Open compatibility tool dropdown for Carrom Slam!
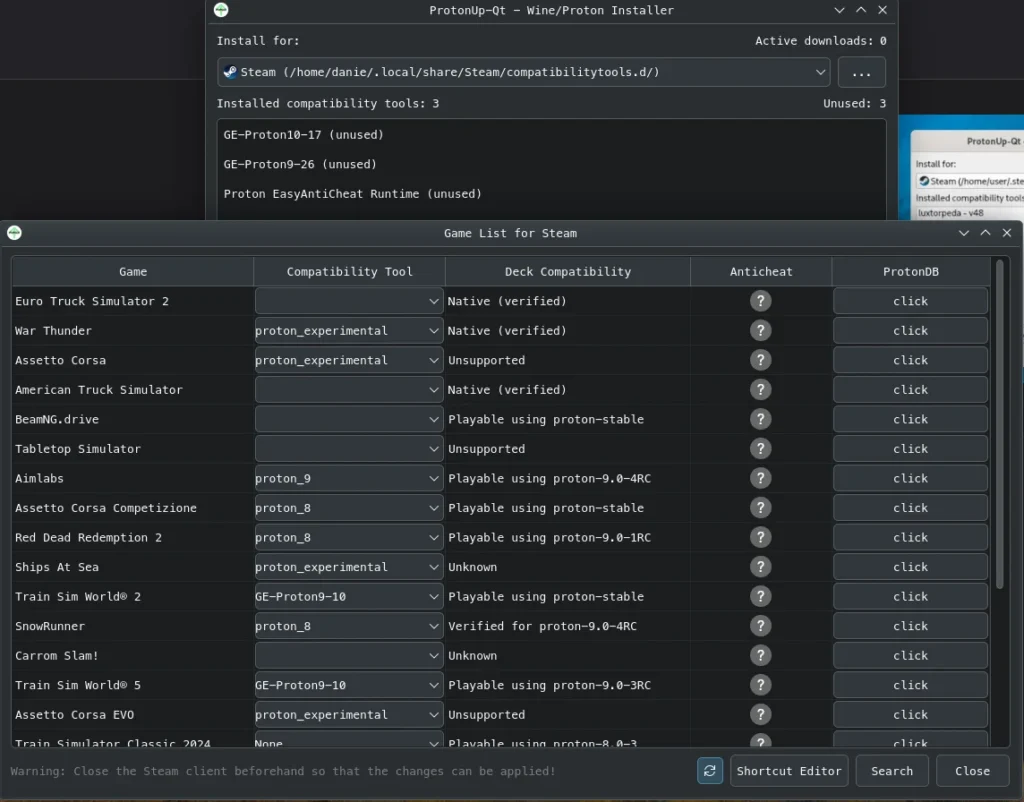The image size is (1024, 802). click(x=349, y=655)
